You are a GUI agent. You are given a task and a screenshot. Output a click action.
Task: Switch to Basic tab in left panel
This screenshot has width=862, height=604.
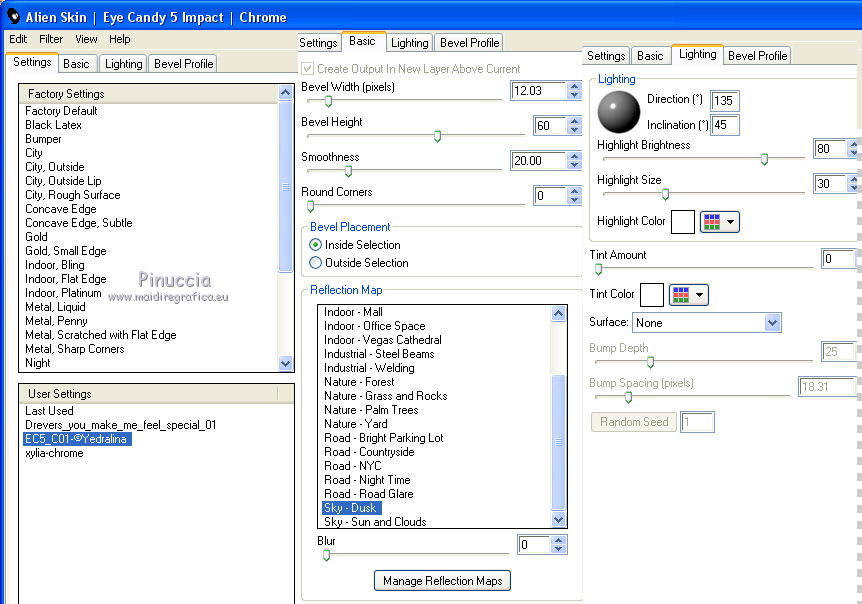pyautogui.click(x=76, y=64)
